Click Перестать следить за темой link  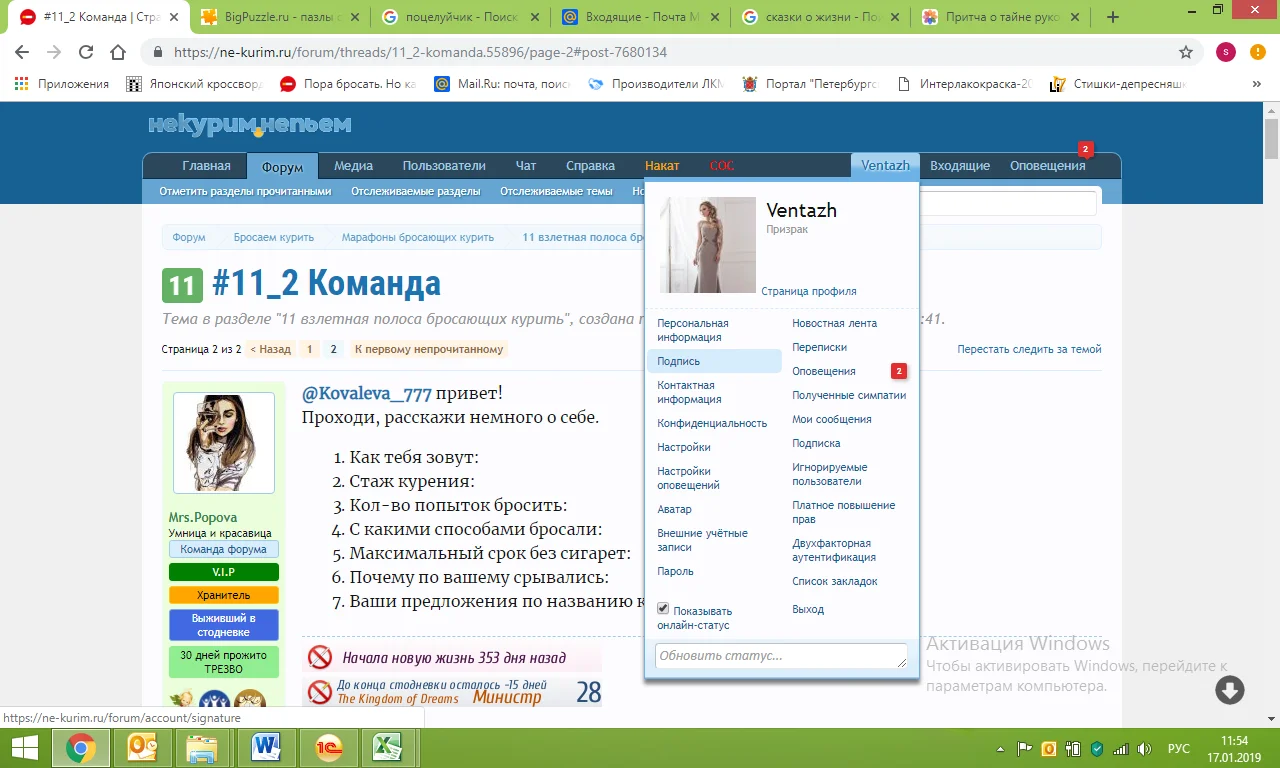(1029, 349)
